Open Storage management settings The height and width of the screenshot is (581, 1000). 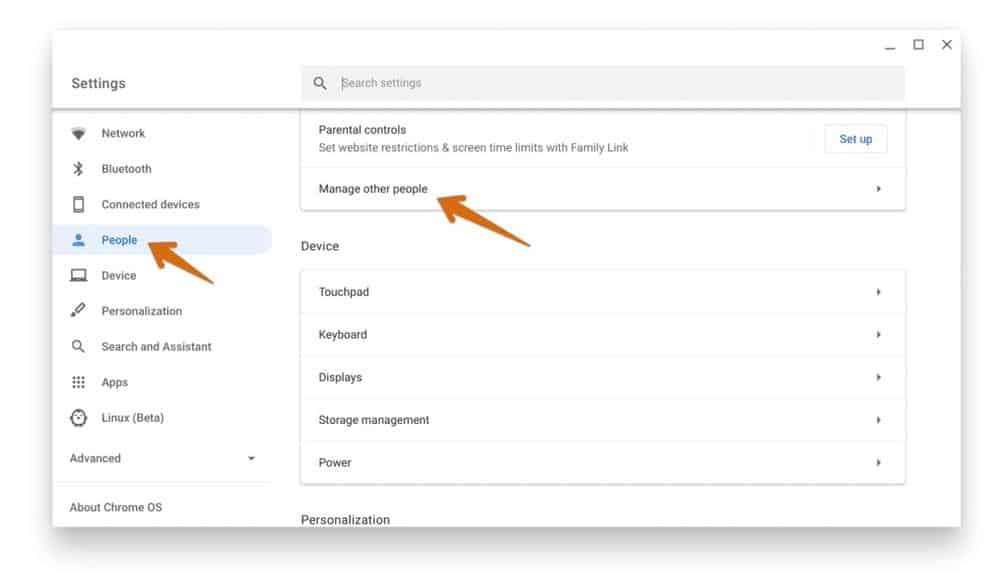tap(602, 420)
